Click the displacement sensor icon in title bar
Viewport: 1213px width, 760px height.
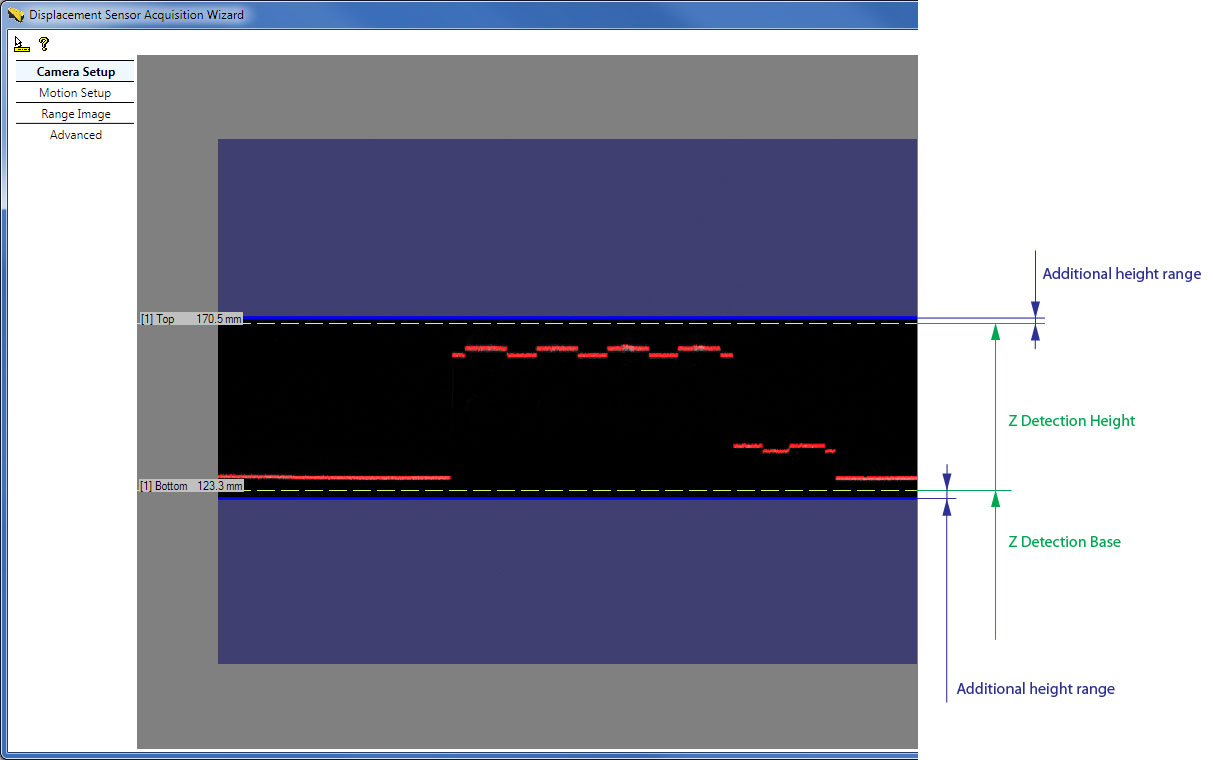coord(14,14)
